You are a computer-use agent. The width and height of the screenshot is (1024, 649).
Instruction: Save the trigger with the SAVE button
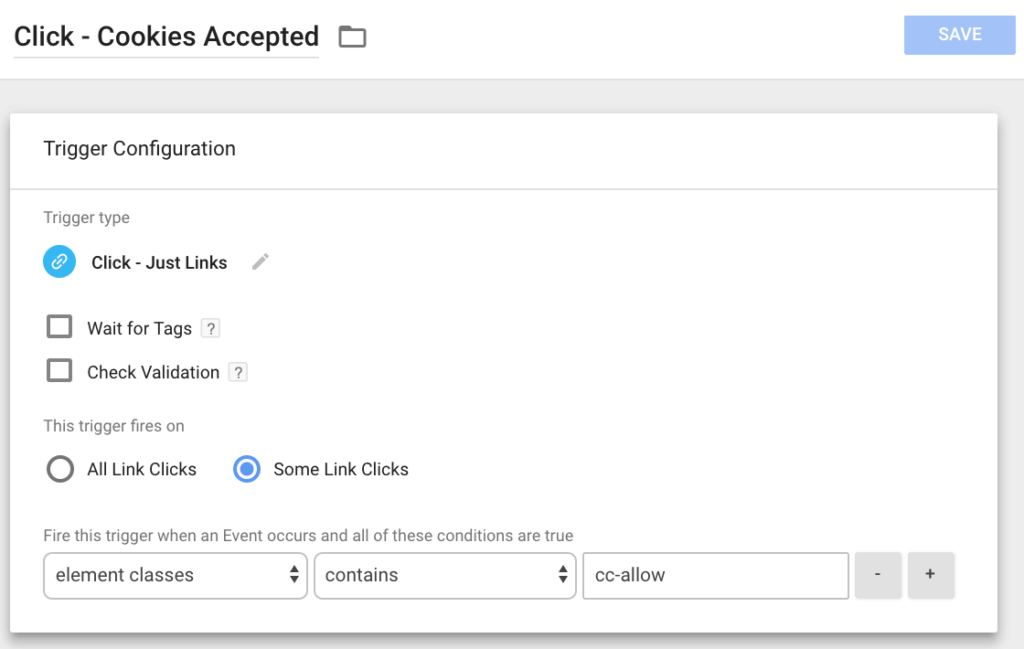click(959, 35)
